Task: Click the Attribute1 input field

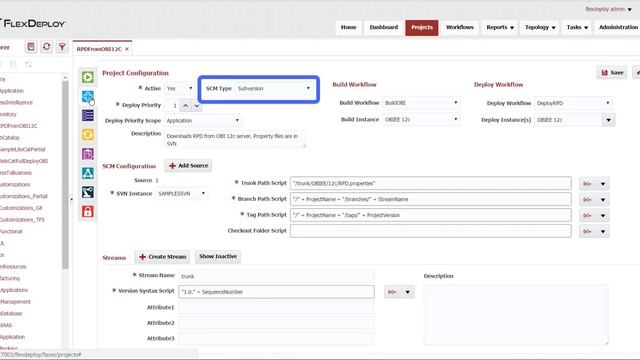Action: [276, 307]
